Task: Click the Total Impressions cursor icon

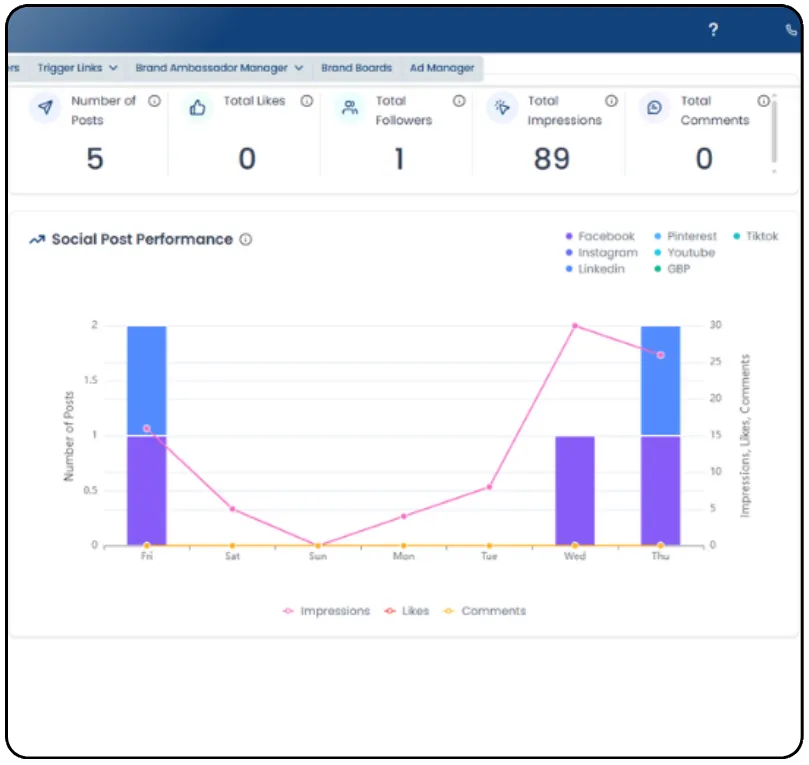Action: (502, 107)
